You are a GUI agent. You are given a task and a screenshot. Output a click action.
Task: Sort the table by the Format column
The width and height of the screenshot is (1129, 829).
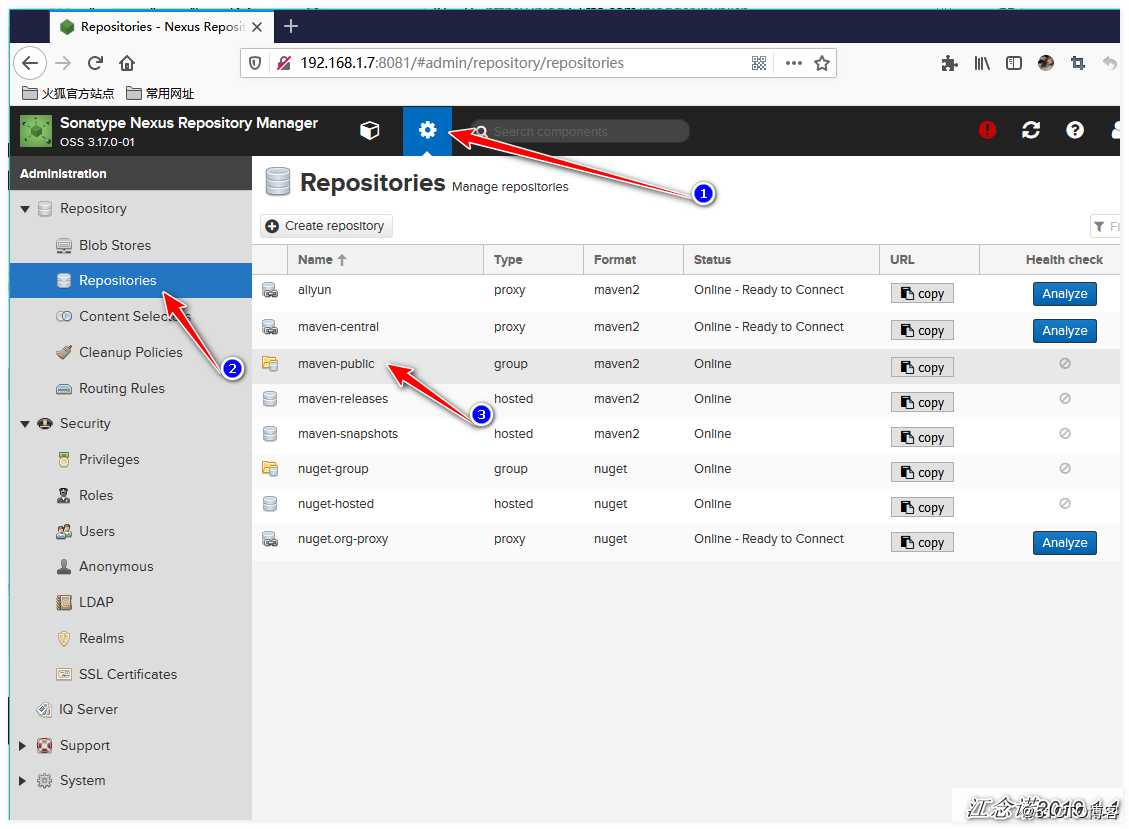click(x=634, y=260)
